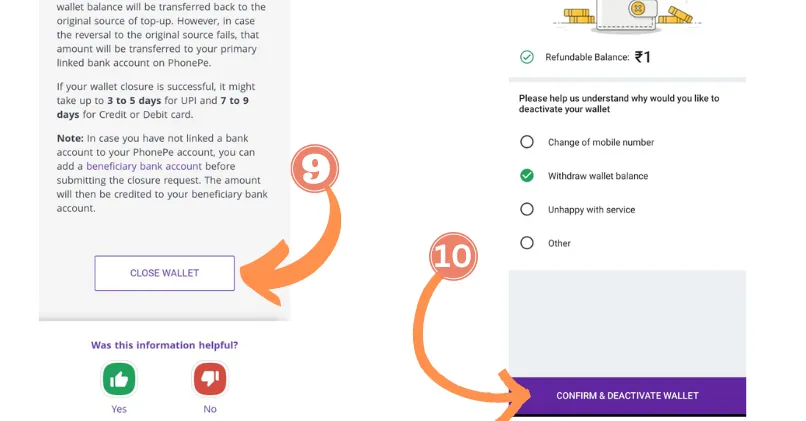Image resolution: width=806 pixels, height=421 pixels.
Task: Click the Refundable Balance label text
Action: click(587, 57)
